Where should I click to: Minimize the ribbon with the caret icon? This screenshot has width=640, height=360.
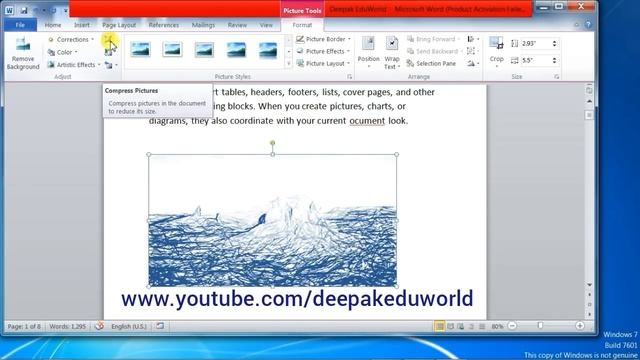point(577,25)
